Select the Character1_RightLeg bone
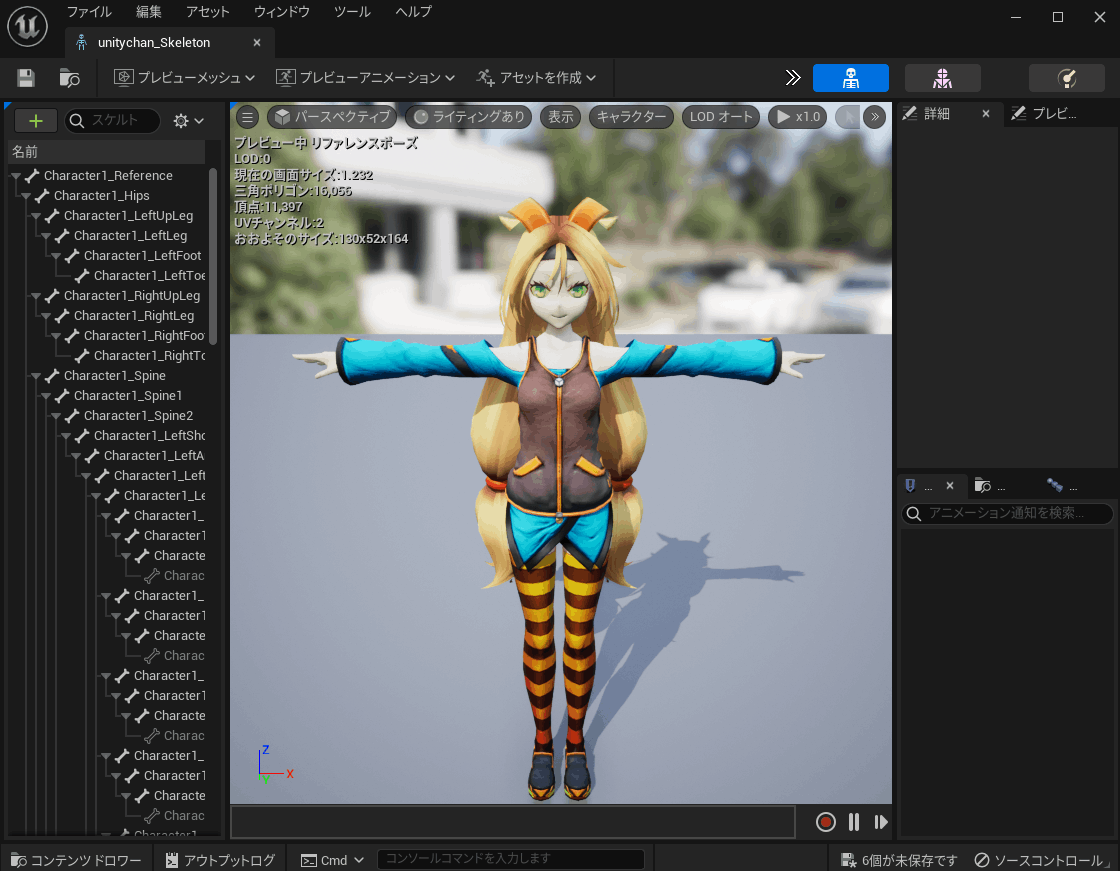Viewport: 1120px width, 871px height. 134,316
